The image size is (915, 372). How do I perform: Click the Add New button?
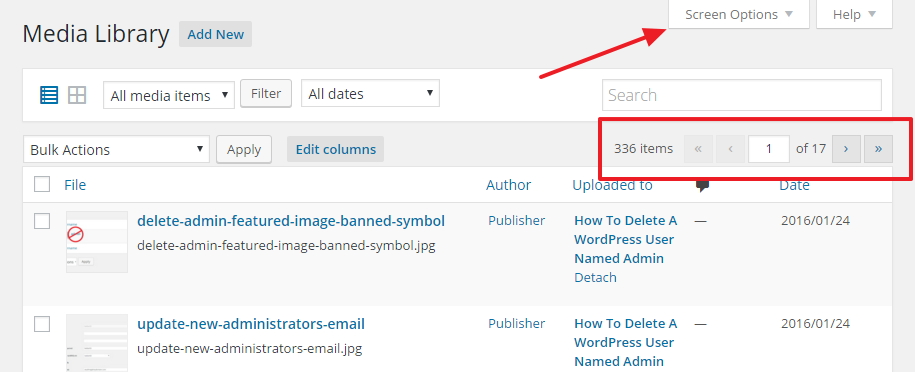(x=215, y=34)
